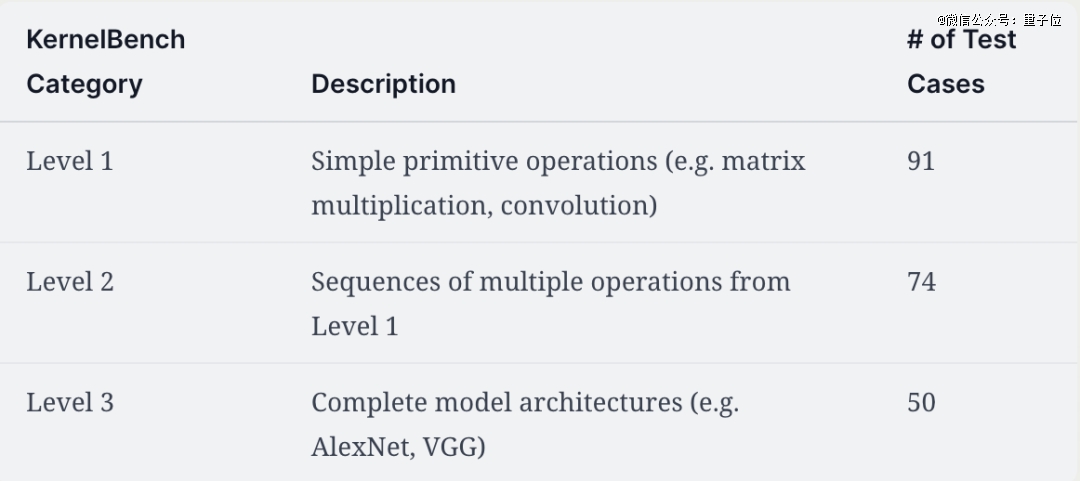Click the word 'Category' in the header
Viewport: 1080px width, 481px height.
[x=84, y=84]
